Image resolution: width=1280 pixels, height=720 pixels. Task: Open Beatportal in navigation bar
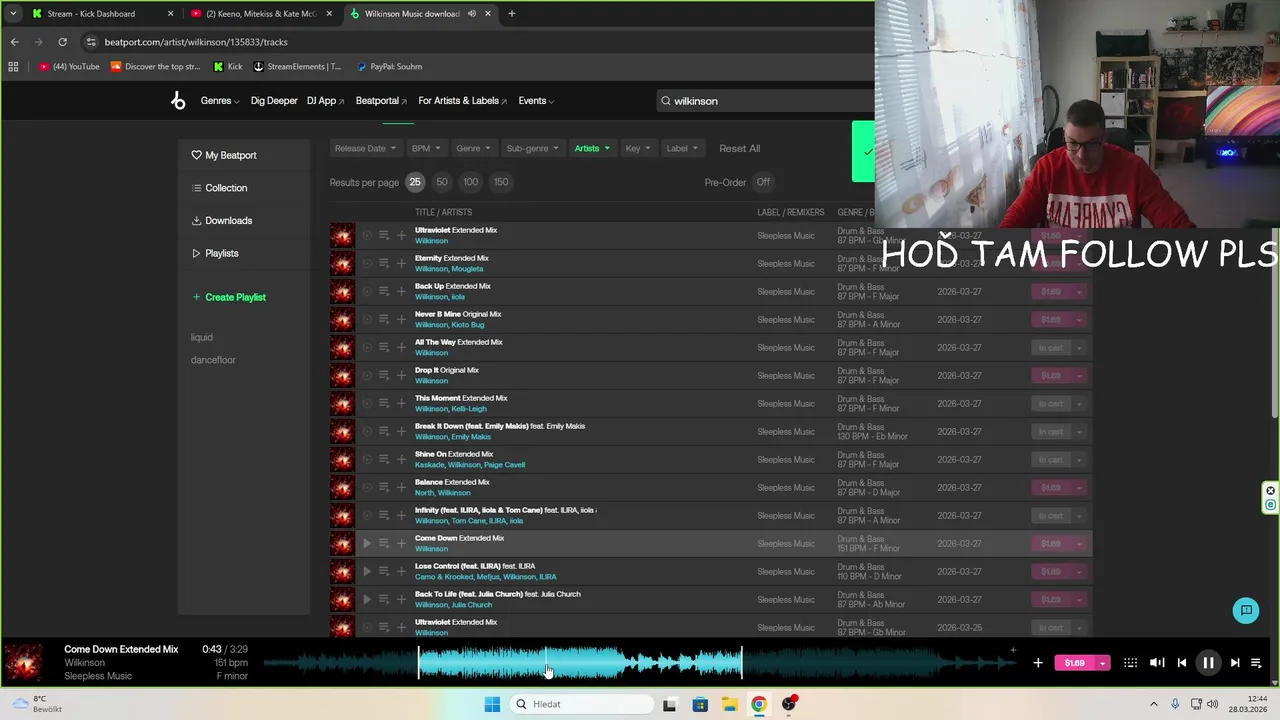(x=381, y=101)
